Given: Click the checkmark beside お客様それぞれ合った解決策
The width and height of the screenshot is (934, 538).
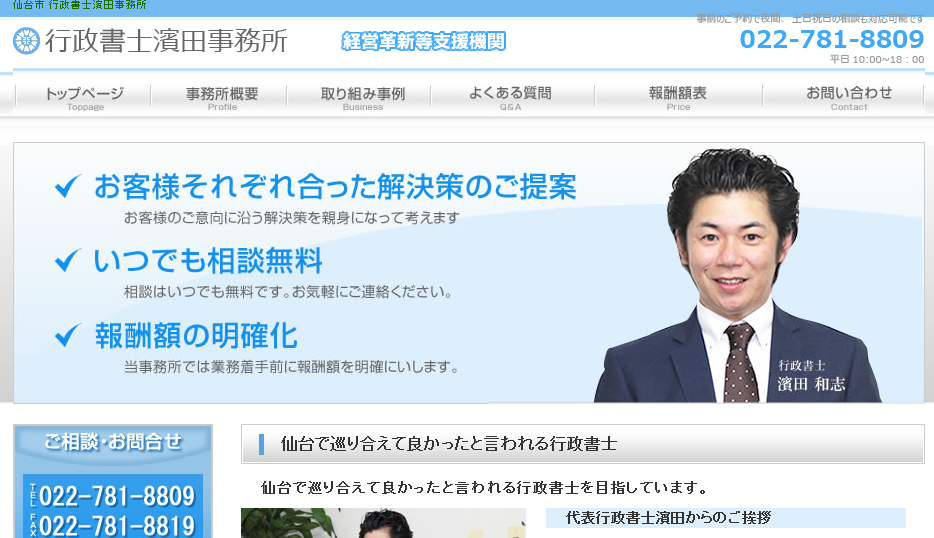Looking at the screenshot, I should pos(67,186).
